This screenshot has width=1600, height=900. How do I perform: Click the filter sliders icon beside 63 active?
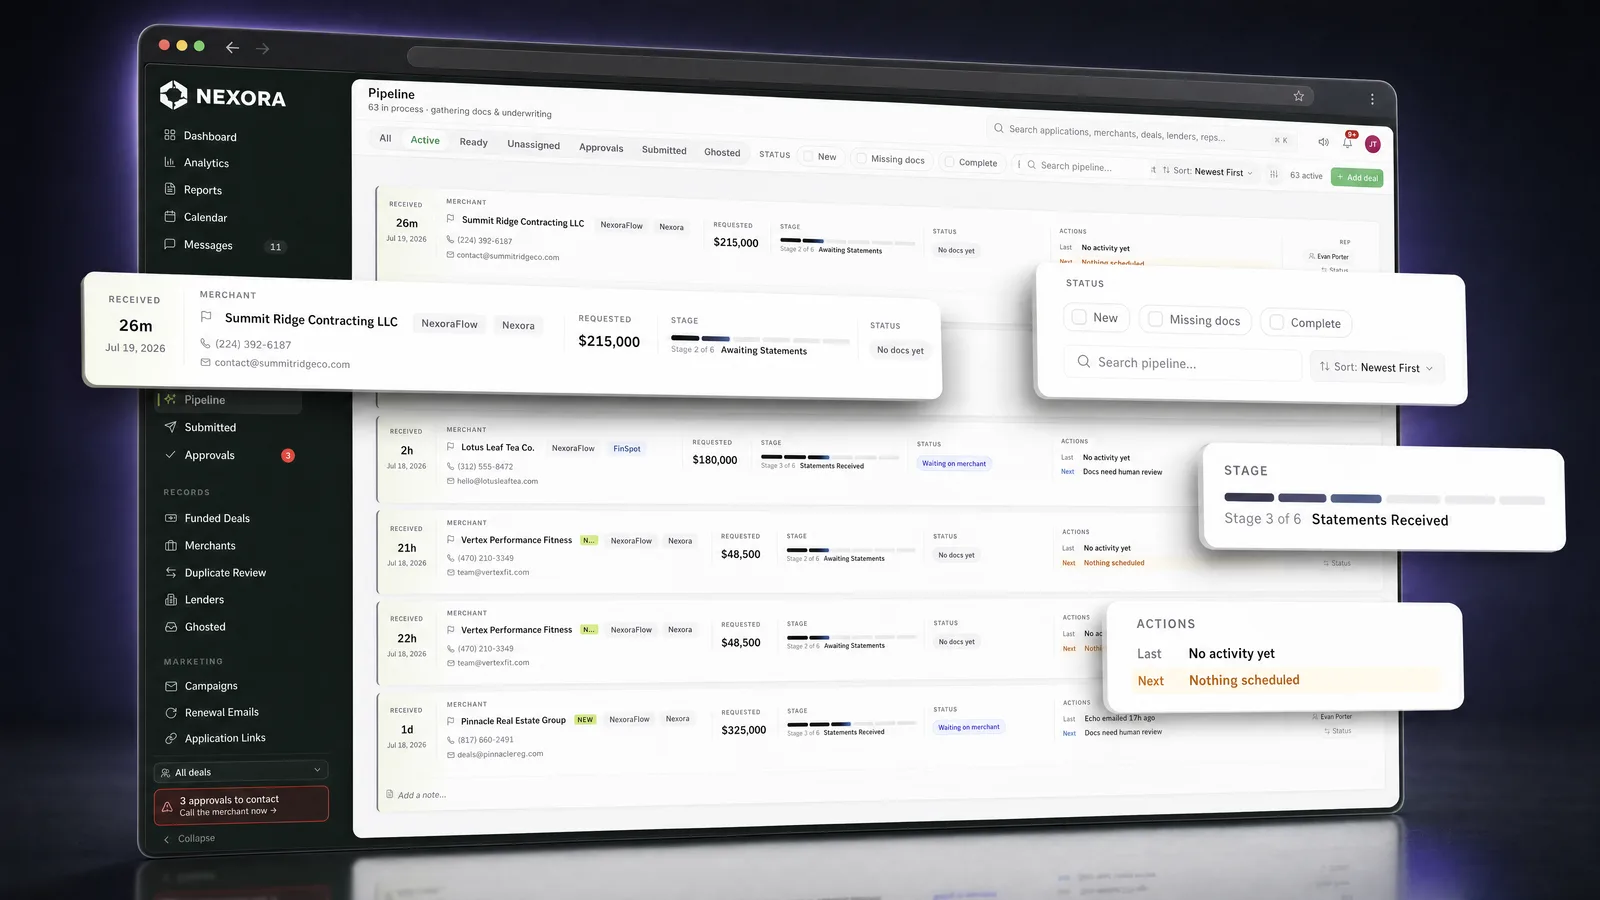1274,174
